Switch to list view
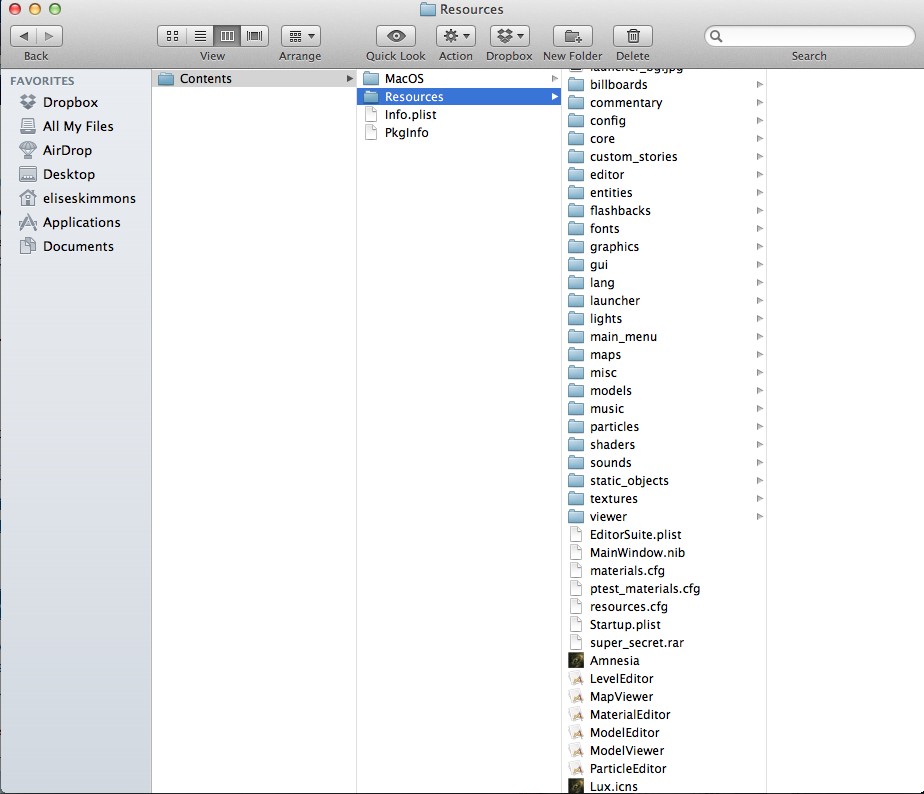The height and width of the screenshot is (794, 924). 199,36
